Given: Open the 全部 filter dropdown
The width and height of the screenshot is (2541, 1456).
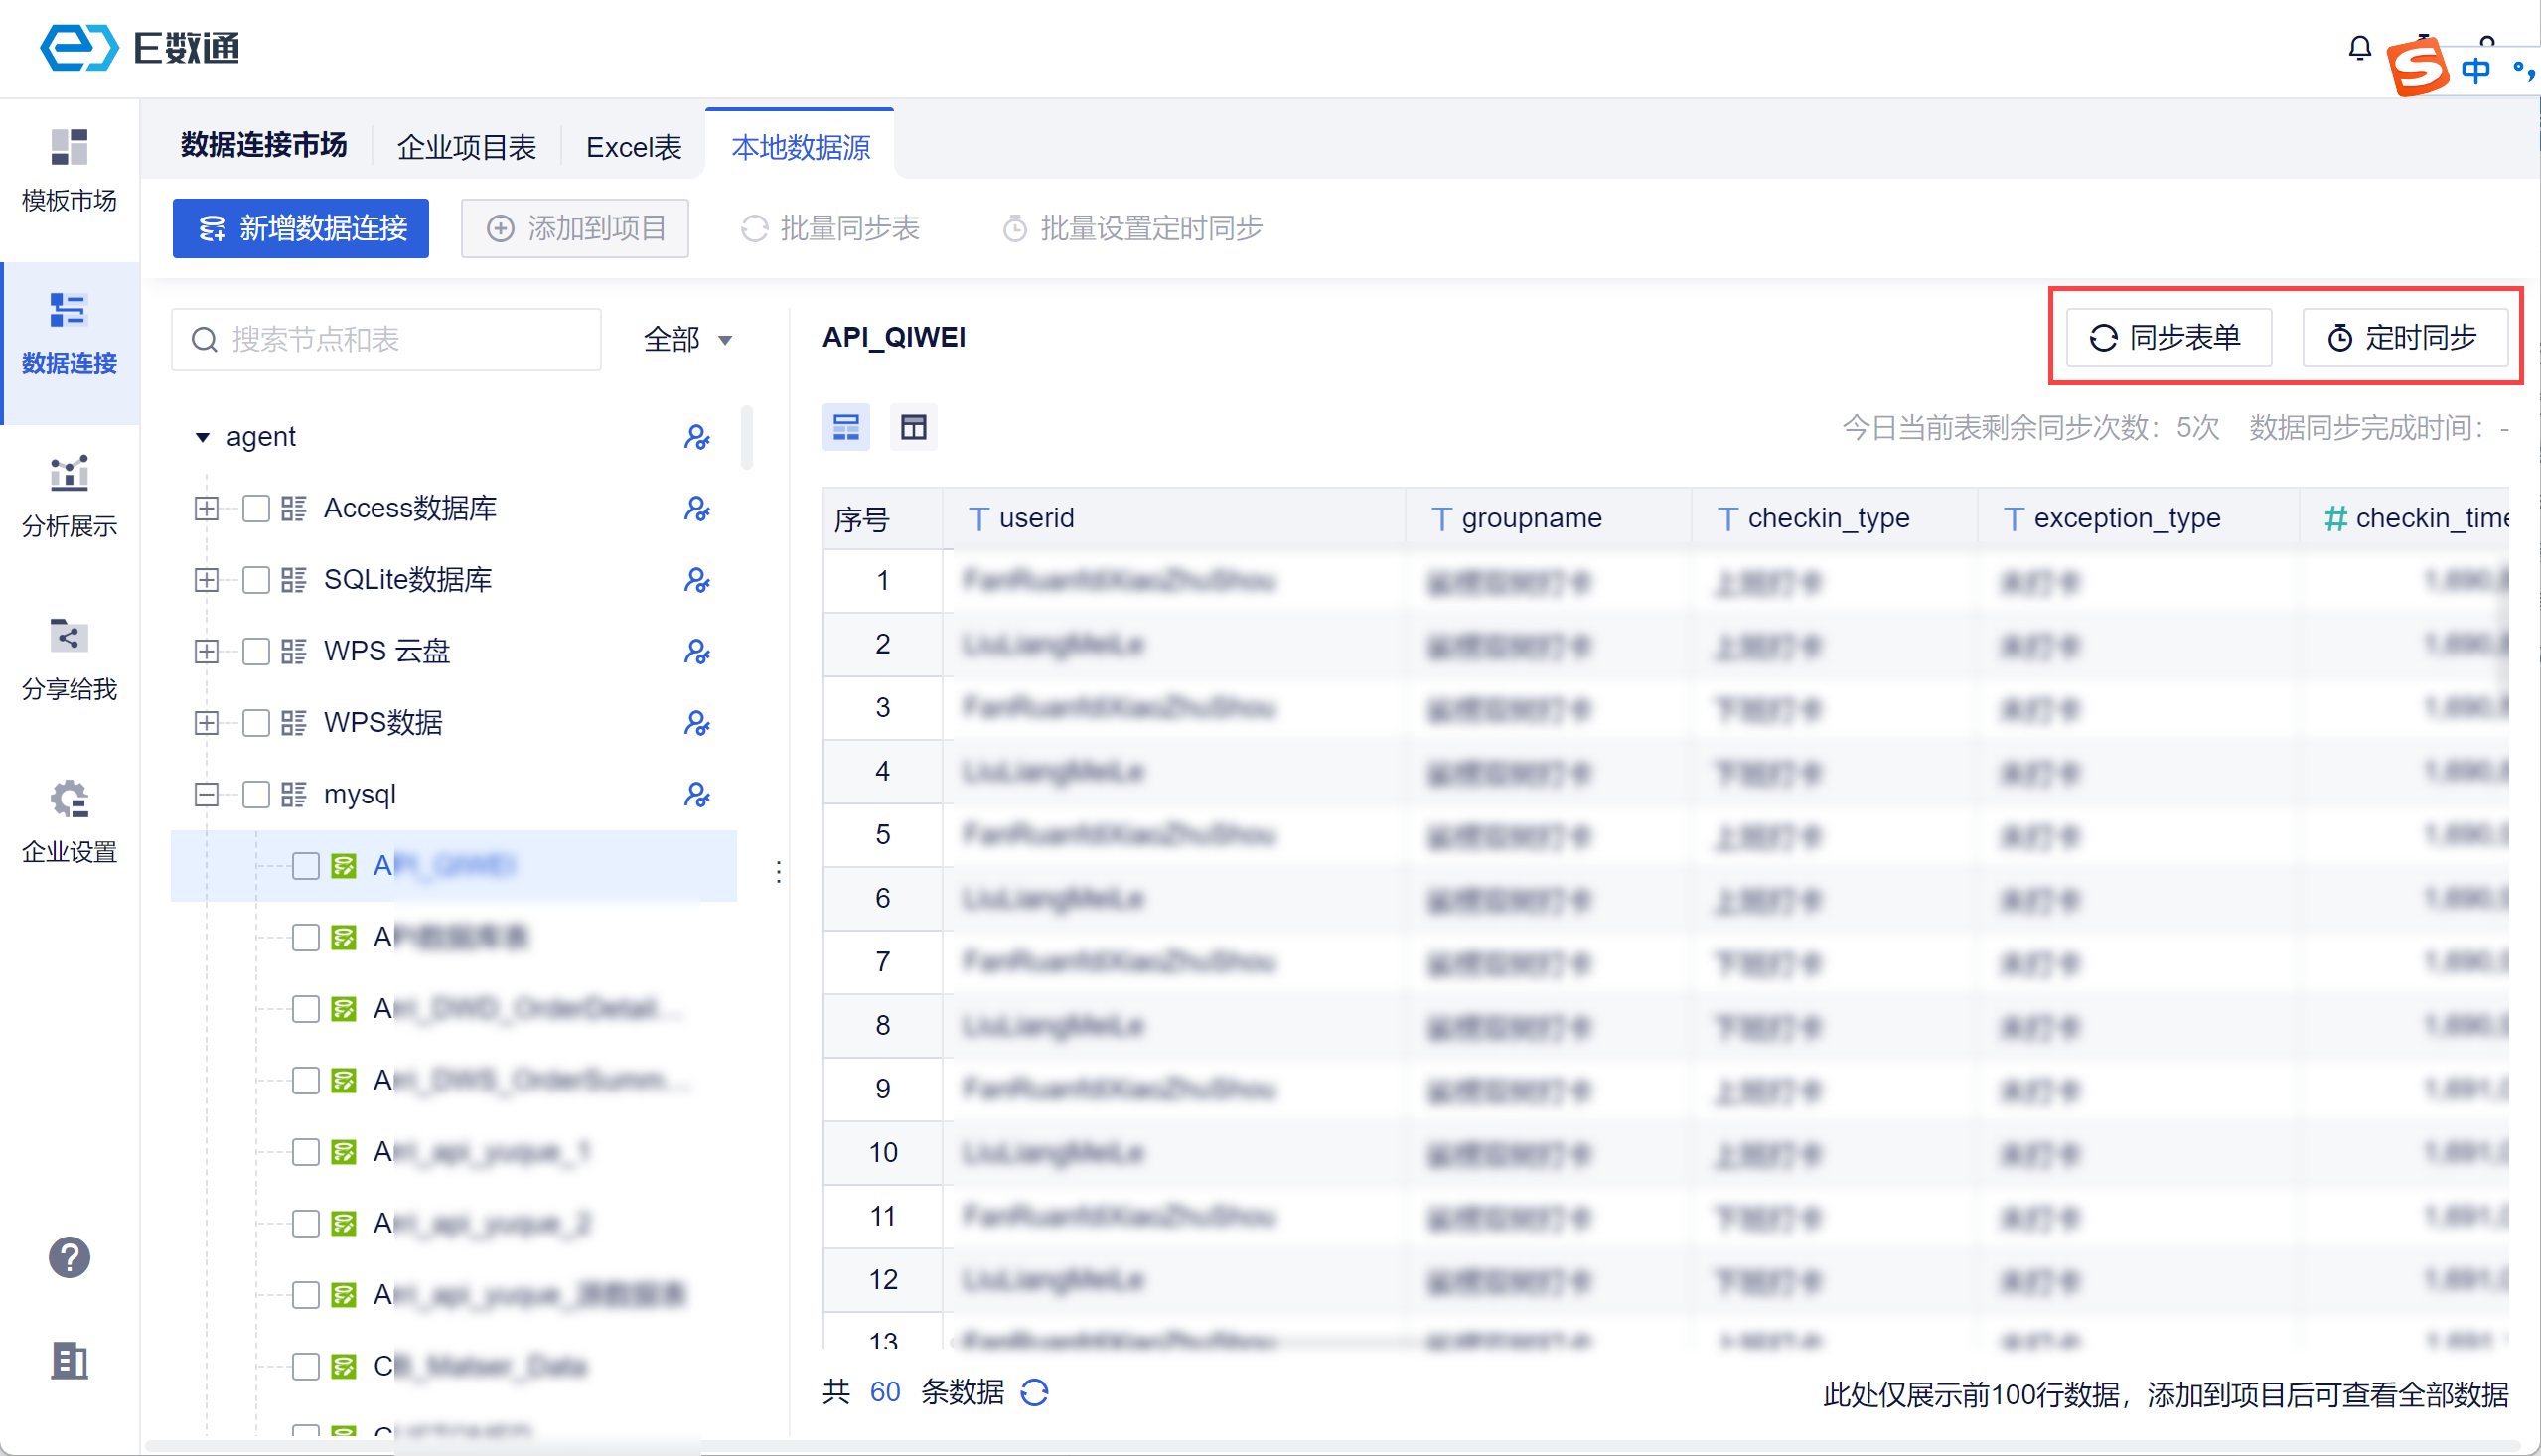Looking at the screenshot, I should (x=688, y=340).
